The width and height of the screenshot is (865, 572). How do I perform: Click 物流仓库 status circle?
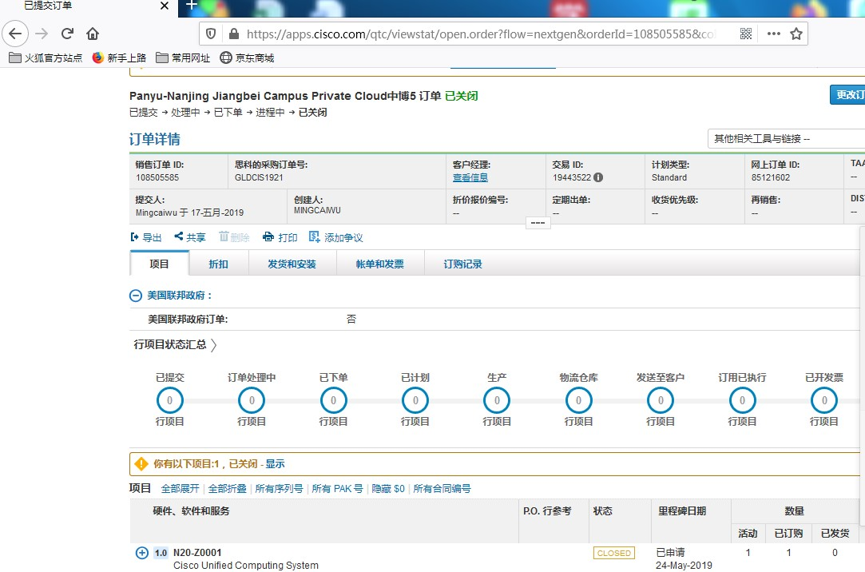[x=579, y=400]
